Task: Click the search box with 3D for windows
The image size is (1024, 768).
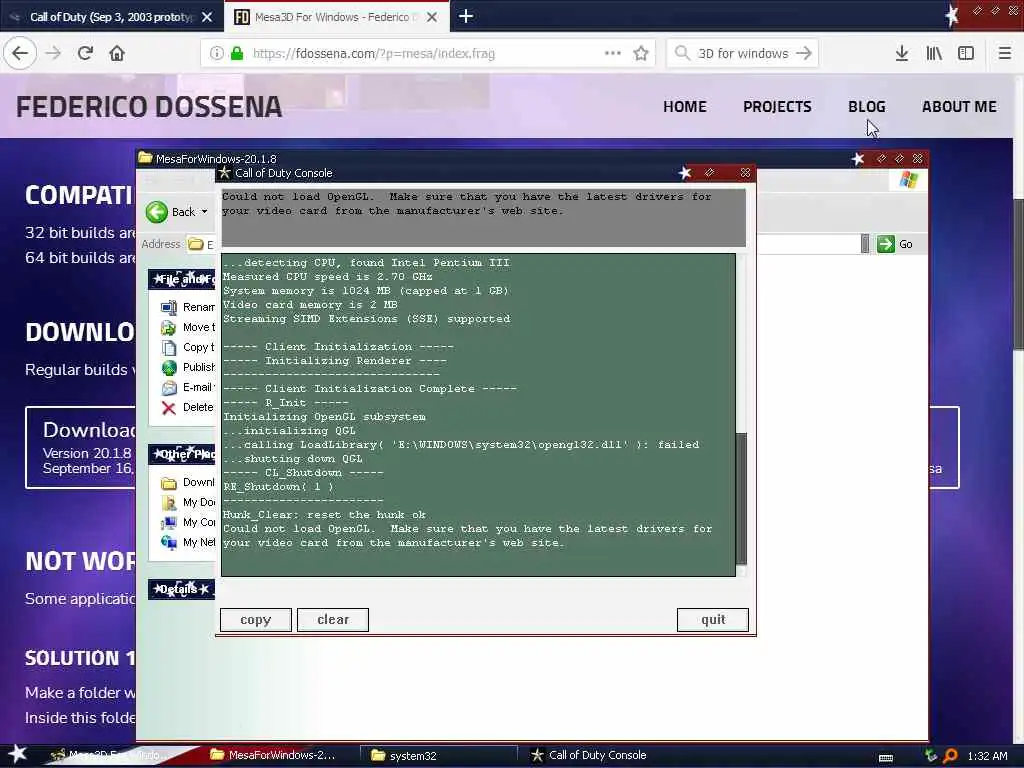Action: (743, 54)
